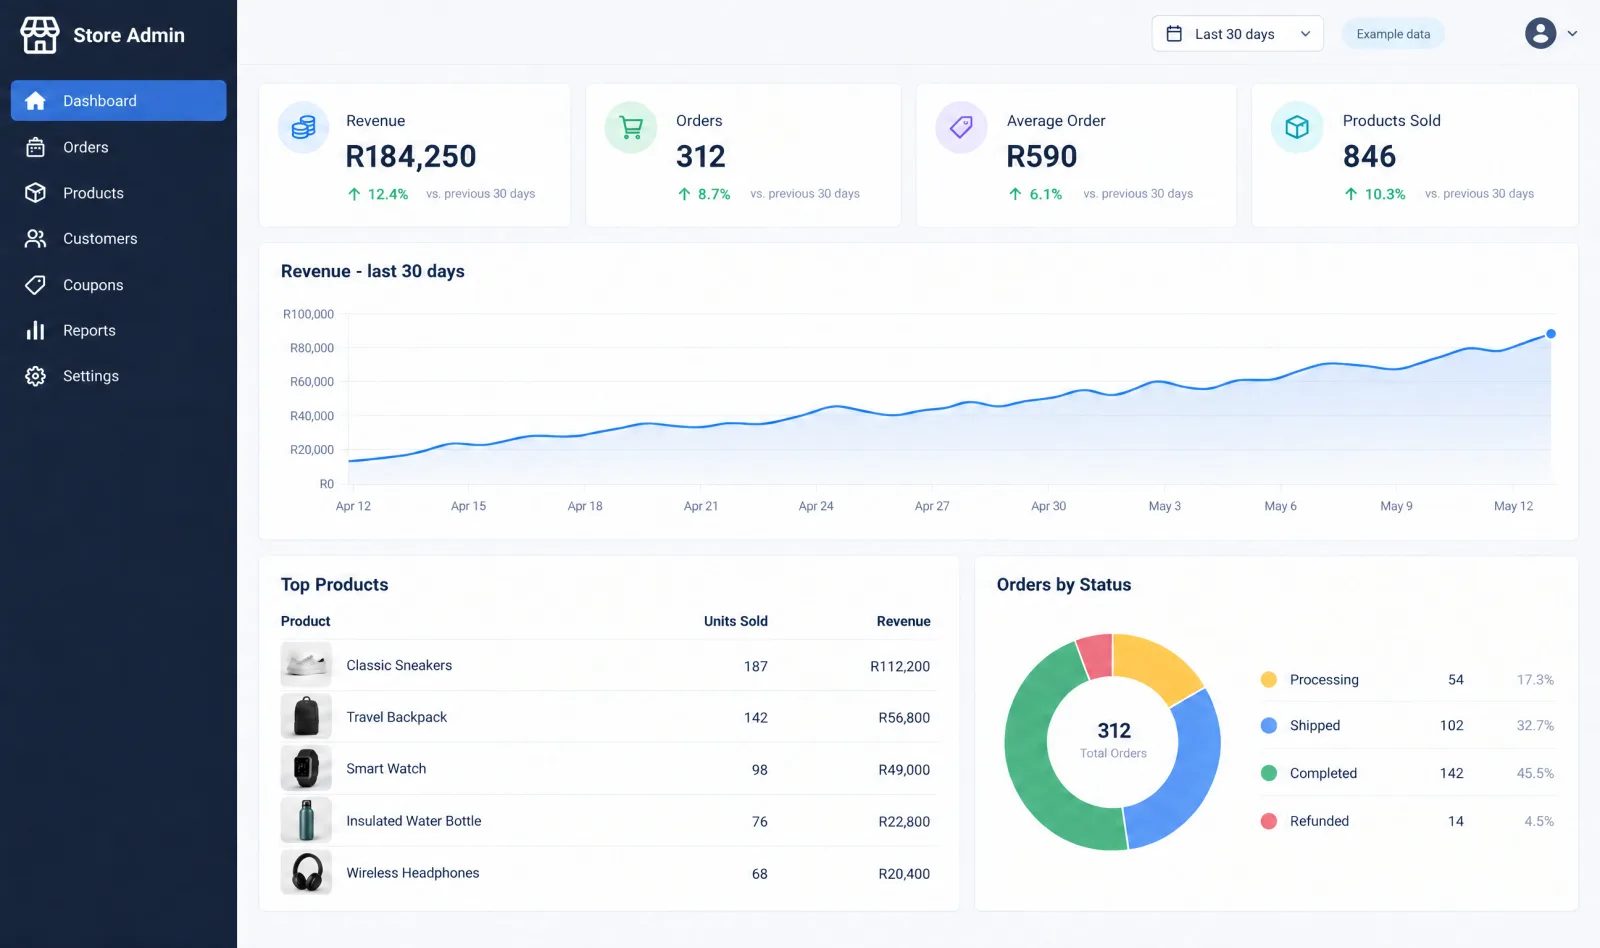Click the red Refunded legend dot
This screenshot has height=948, width=1600.
pos(1269,821)
